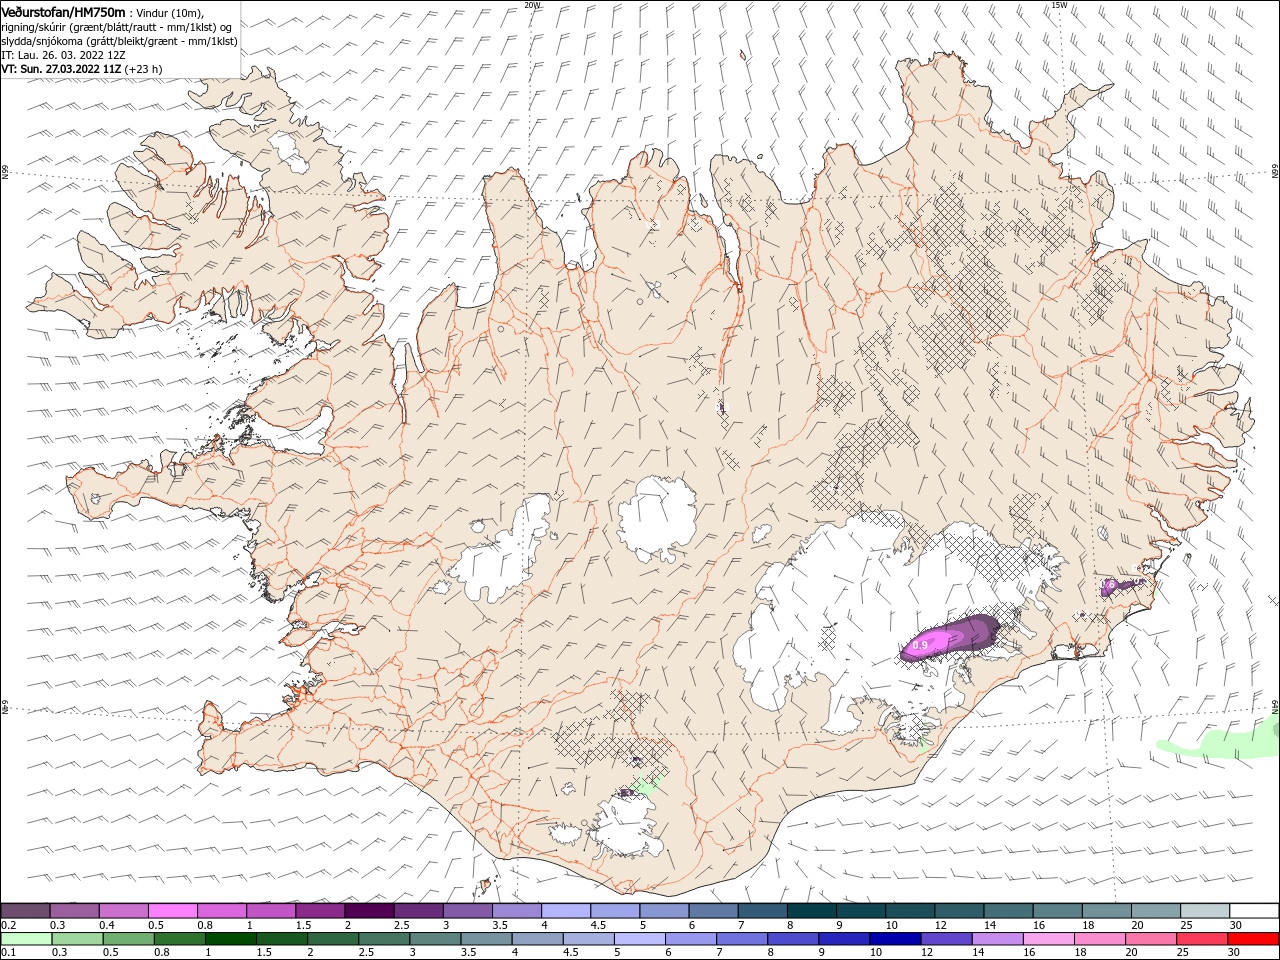
Task: Click lower legend value 25
Action: (1185, 953)
